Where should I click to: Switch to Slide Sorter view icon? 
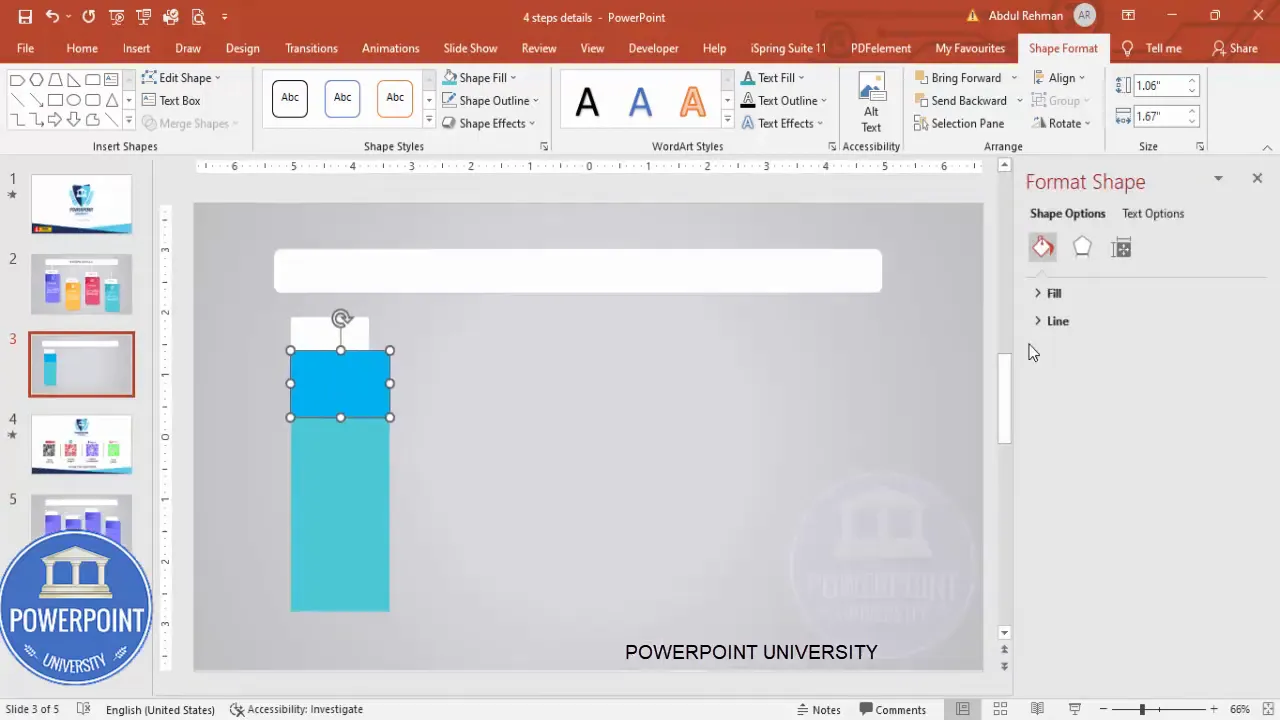(x=1000, y=710)
